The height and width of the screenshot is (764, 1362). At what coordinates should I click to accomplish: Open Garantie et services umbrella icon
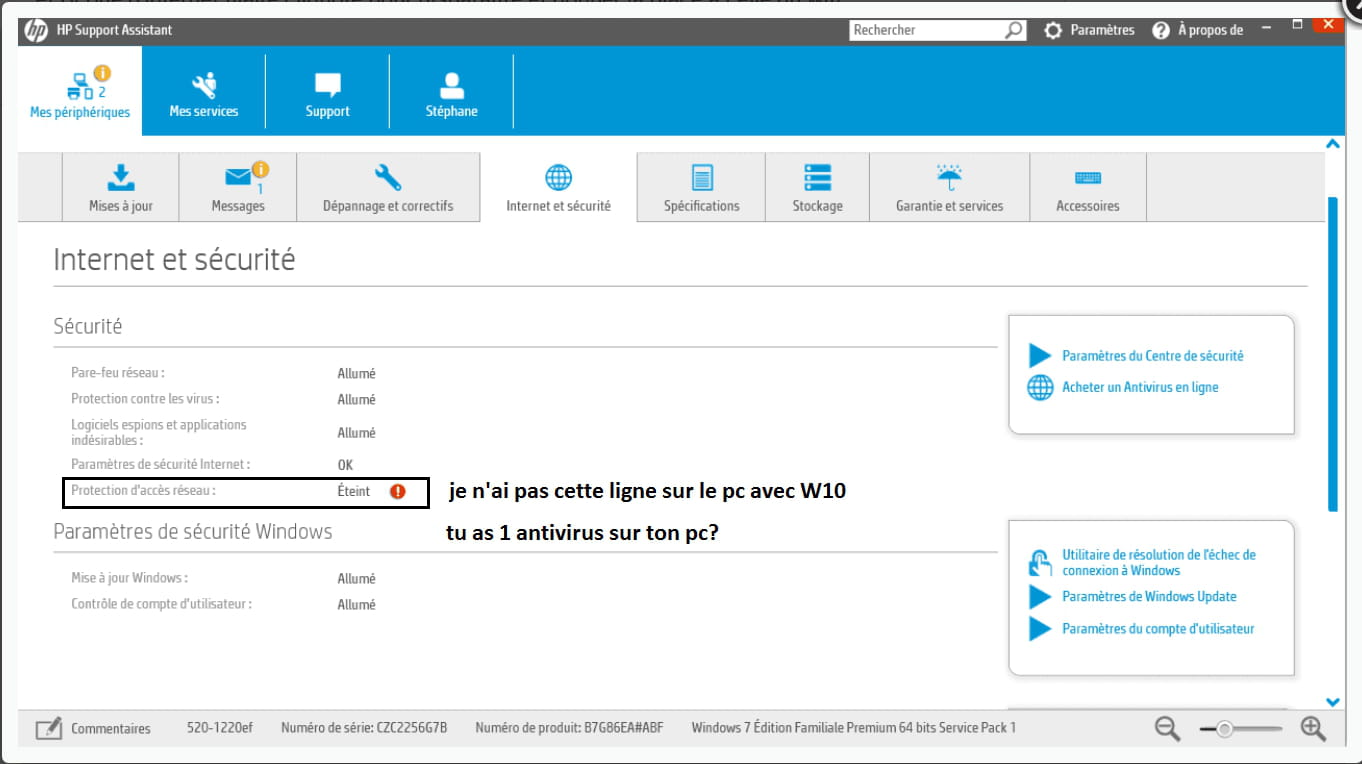coord(949,178)
